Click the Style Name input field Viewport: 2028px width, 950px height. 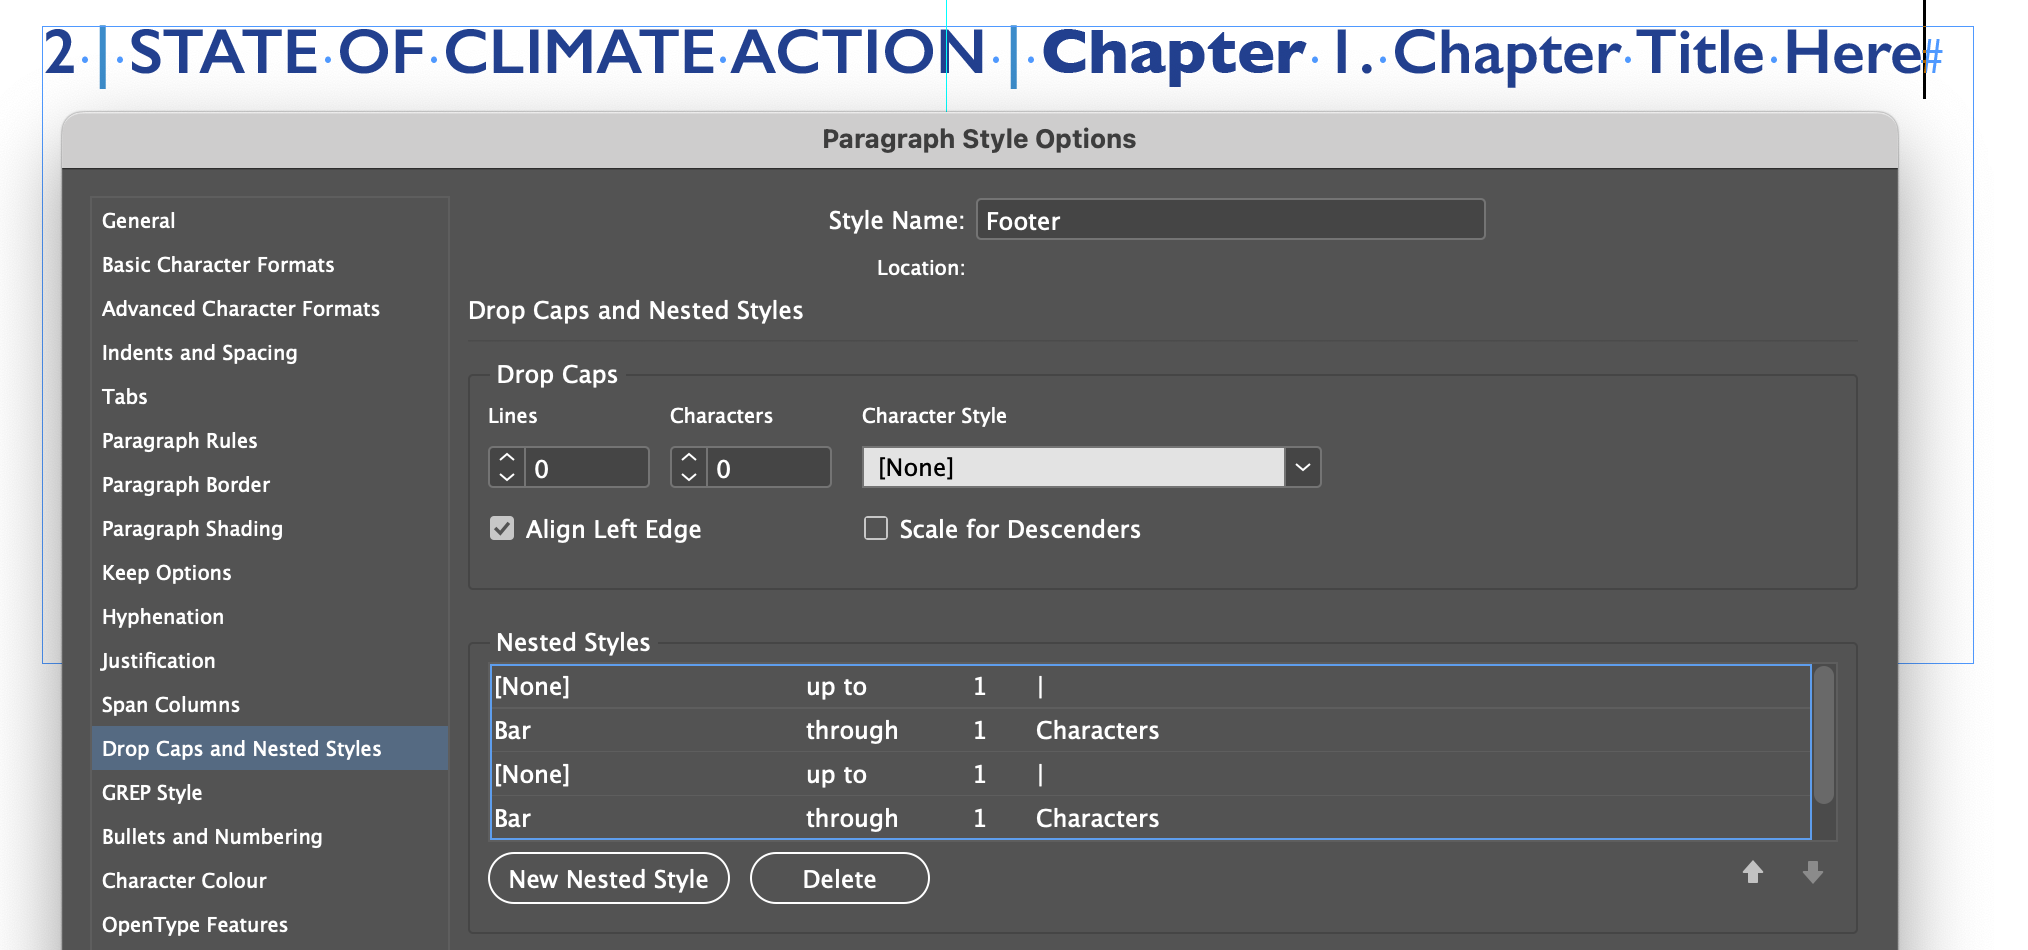point(1230,221)
